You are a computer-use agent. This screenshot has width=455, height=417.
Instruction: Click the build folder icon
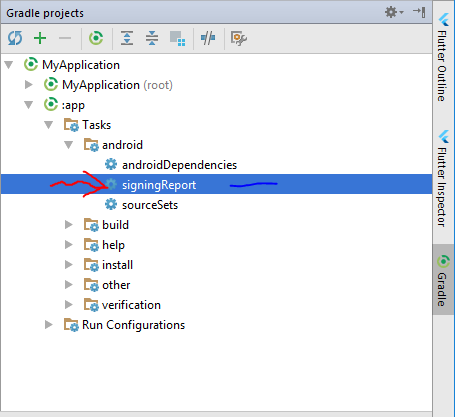pyautogui.click(x=91, y=225)
